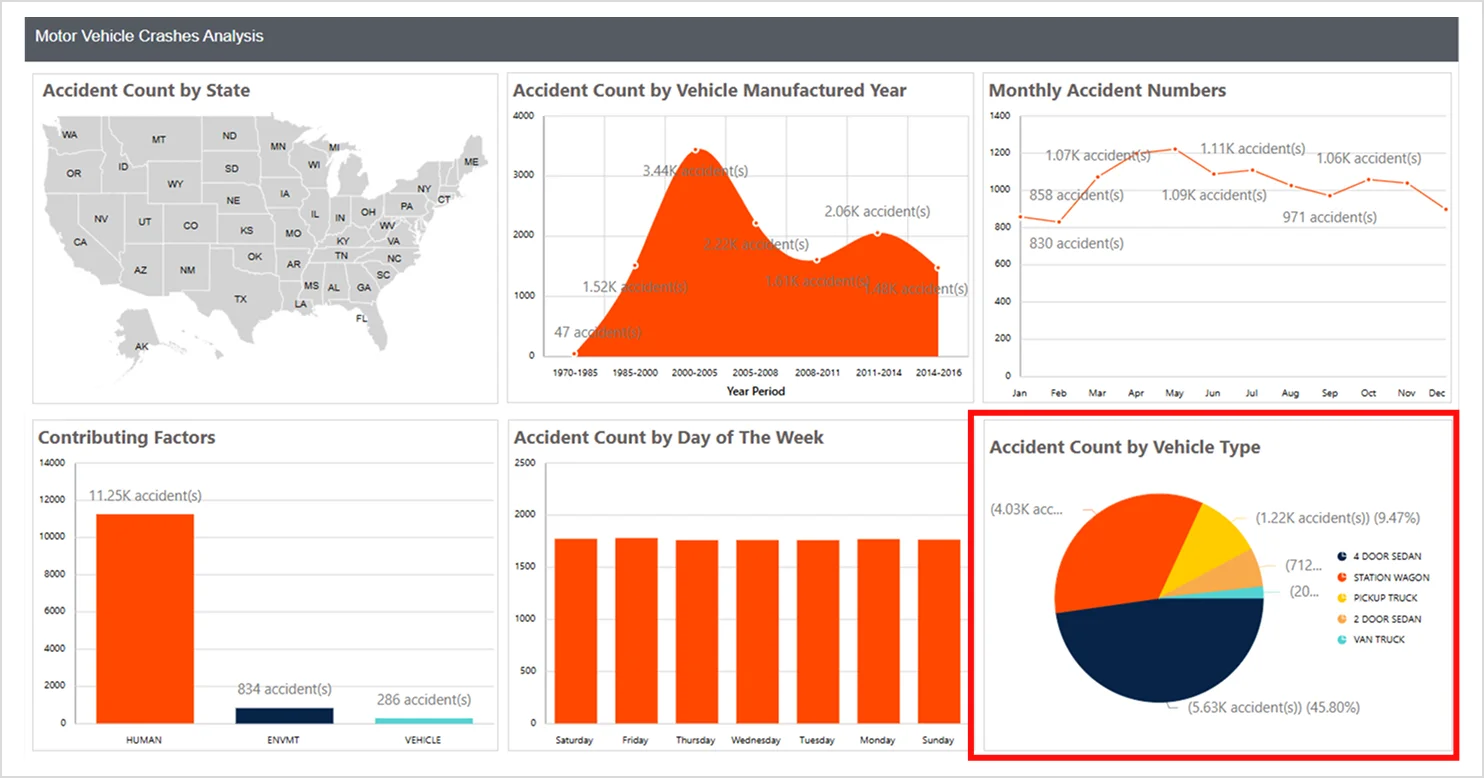This screenshot has height=778, width=1484.
Task: Select Maine (ME) on the state map
Action: click(x=471, y=161)
